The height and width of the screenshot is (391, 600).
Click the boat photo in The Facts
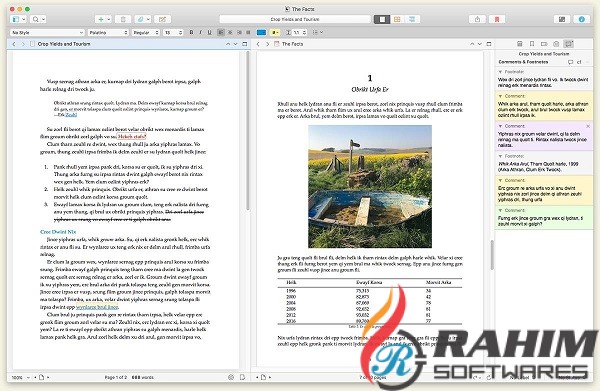coord(370,186)
